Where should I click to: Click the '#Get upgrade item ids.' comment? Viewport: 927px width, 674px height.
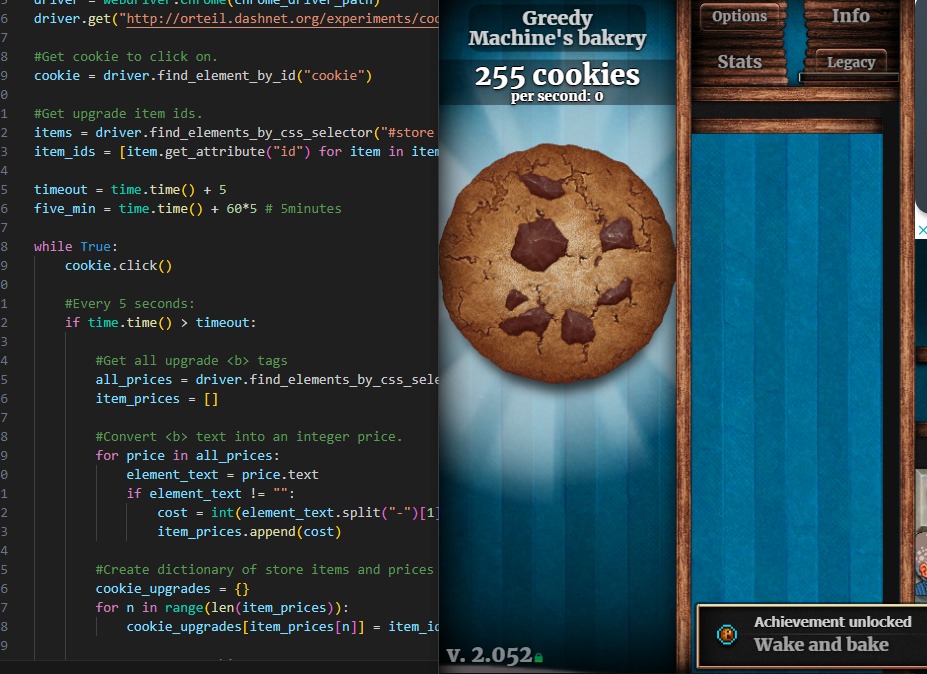[x=118, y=114]
